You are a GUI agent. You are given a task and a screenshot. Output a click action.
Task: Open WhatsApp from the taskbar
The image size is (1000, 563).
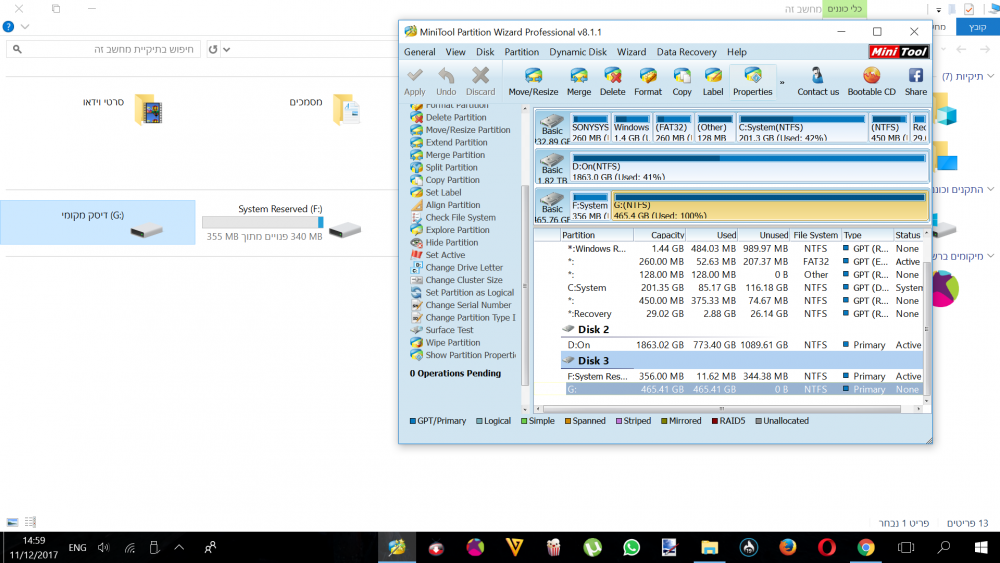(x=631, y=547)
